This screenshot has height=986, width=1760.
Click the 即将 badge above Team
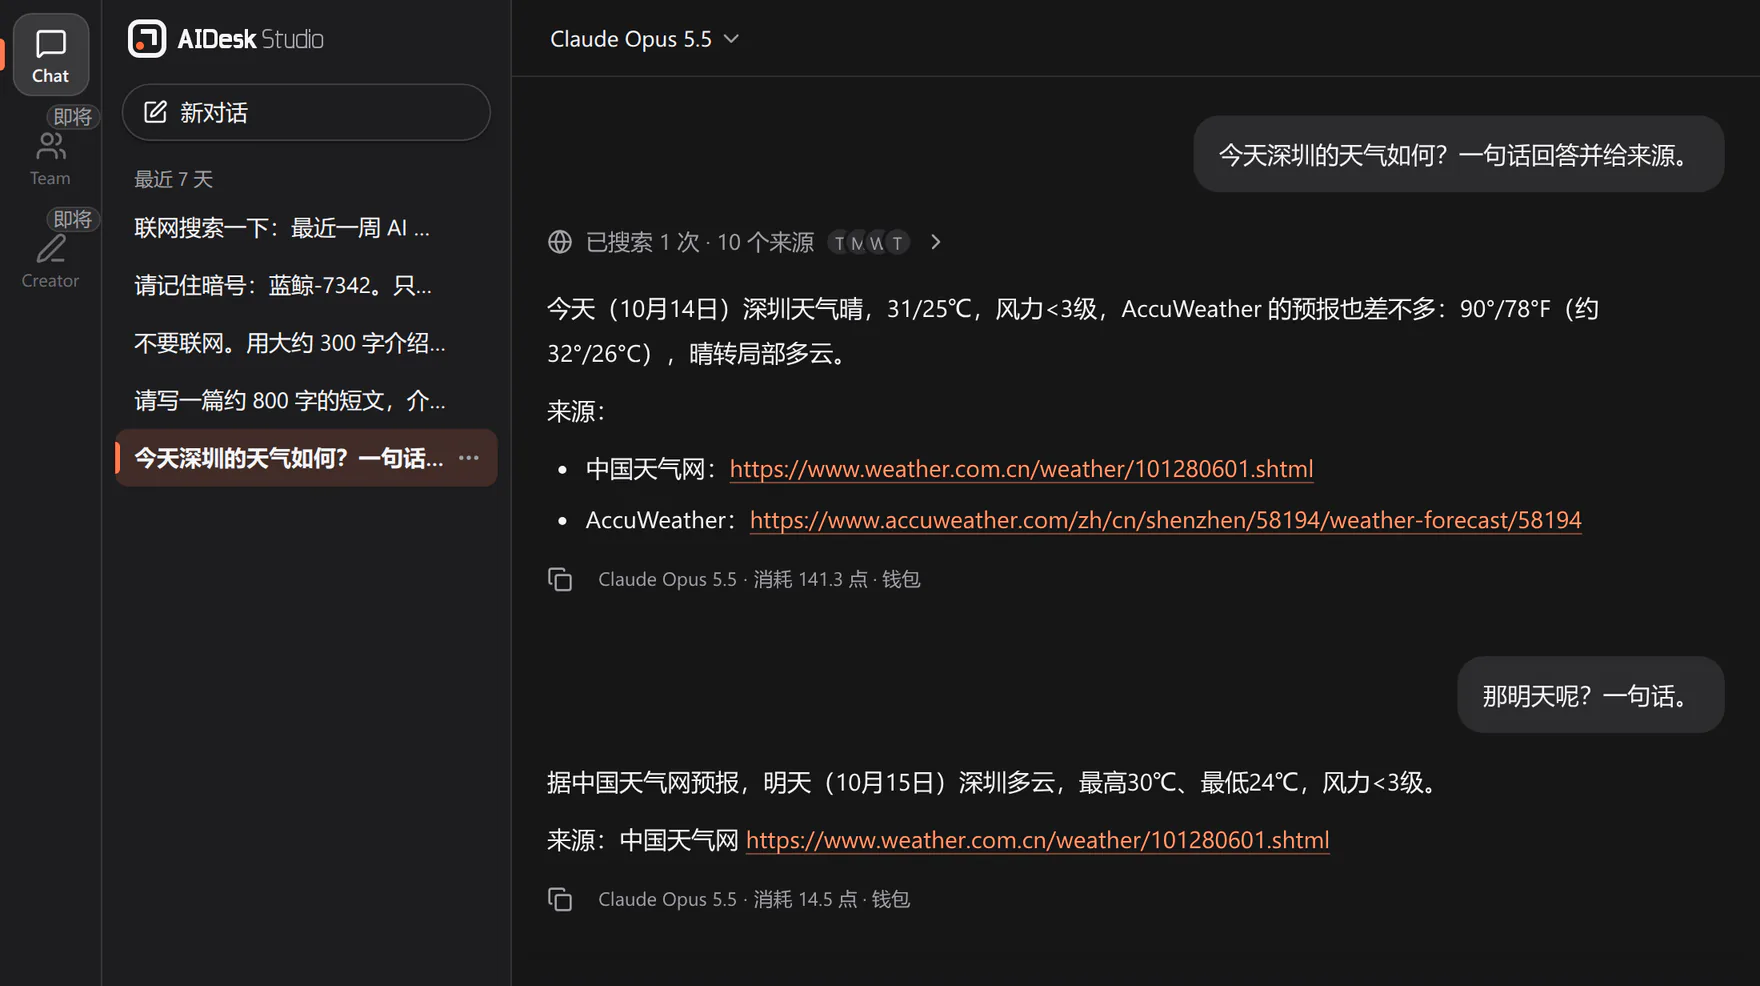72,116
